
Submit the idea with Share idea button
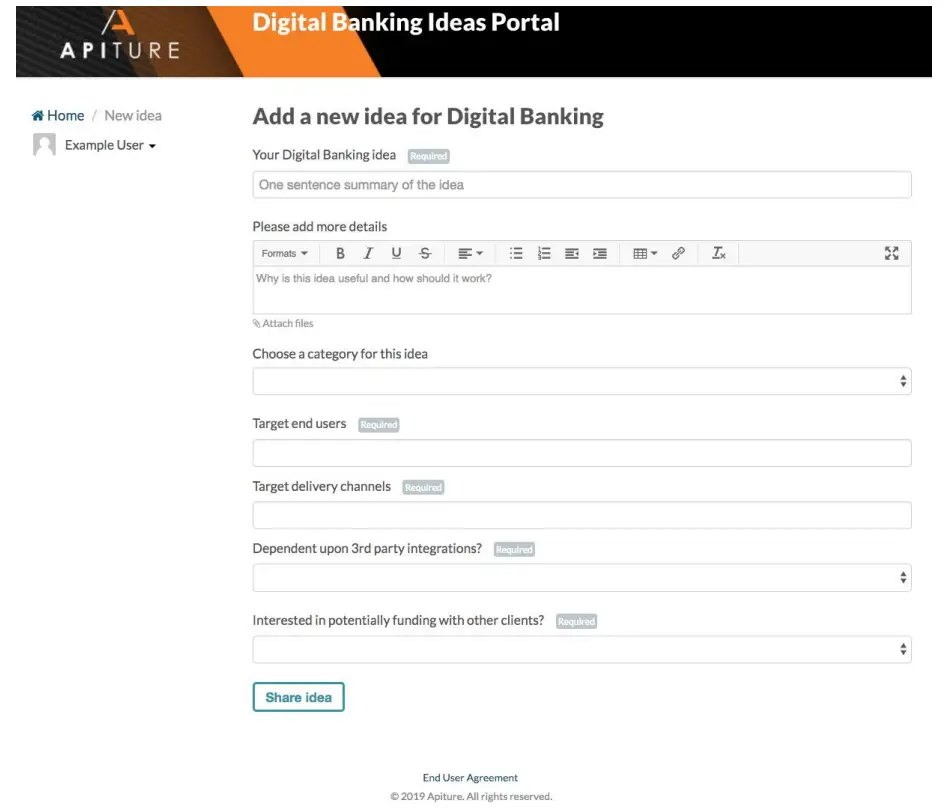click(298, 697)
